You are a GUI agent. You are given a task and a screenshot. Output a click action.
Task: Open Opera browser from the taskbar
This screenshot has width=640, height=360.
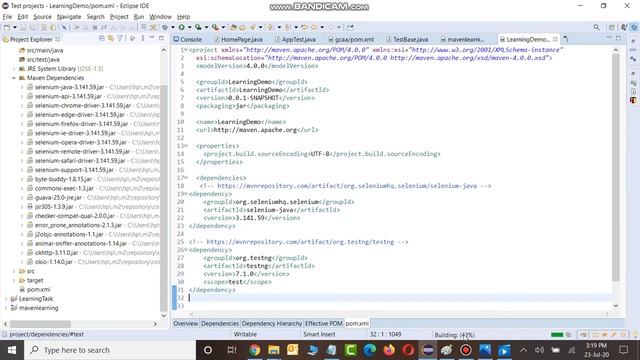click(x=408, y=350)
